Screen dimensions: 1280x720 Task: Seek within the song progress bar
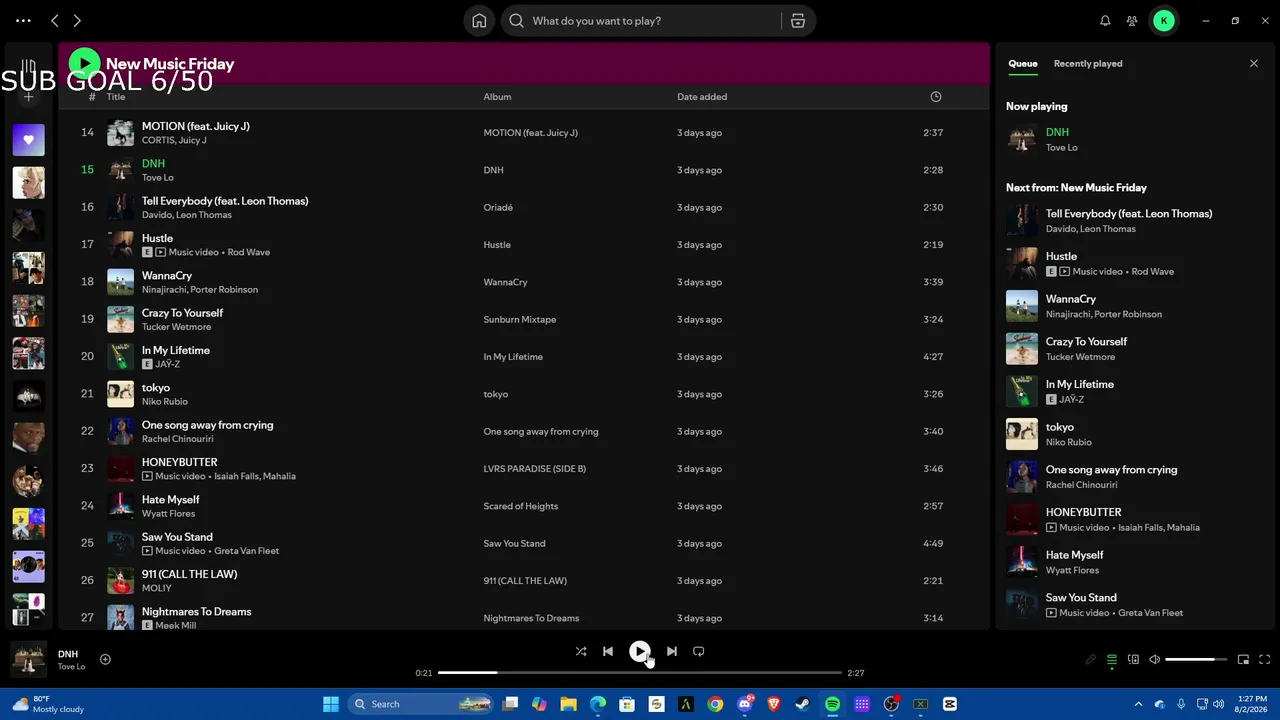(640, 673)
